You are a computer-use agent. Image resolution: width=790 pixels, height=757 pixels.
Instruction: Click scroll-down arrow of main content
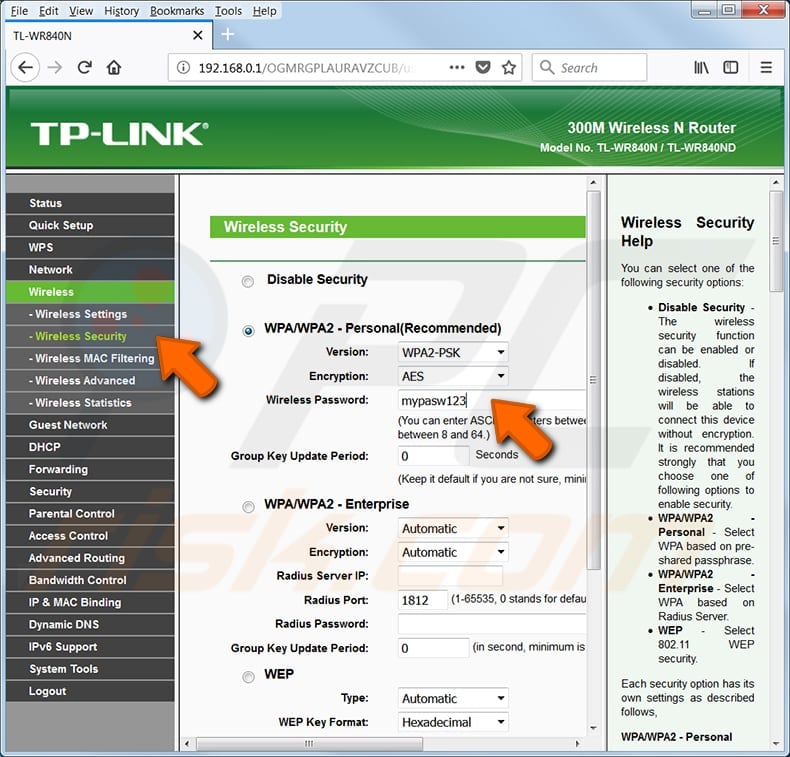coord(594,728)
